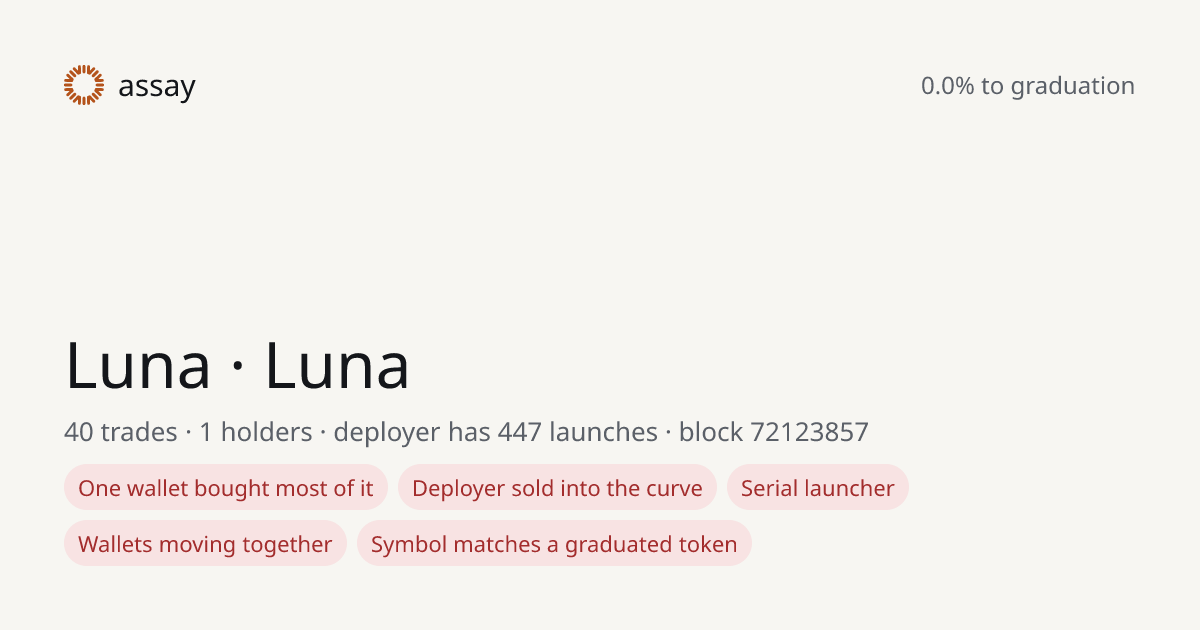Open the Wallets moving together tag
The width and height of the screenshot is (1200, 630).
(x=205, y=544)
